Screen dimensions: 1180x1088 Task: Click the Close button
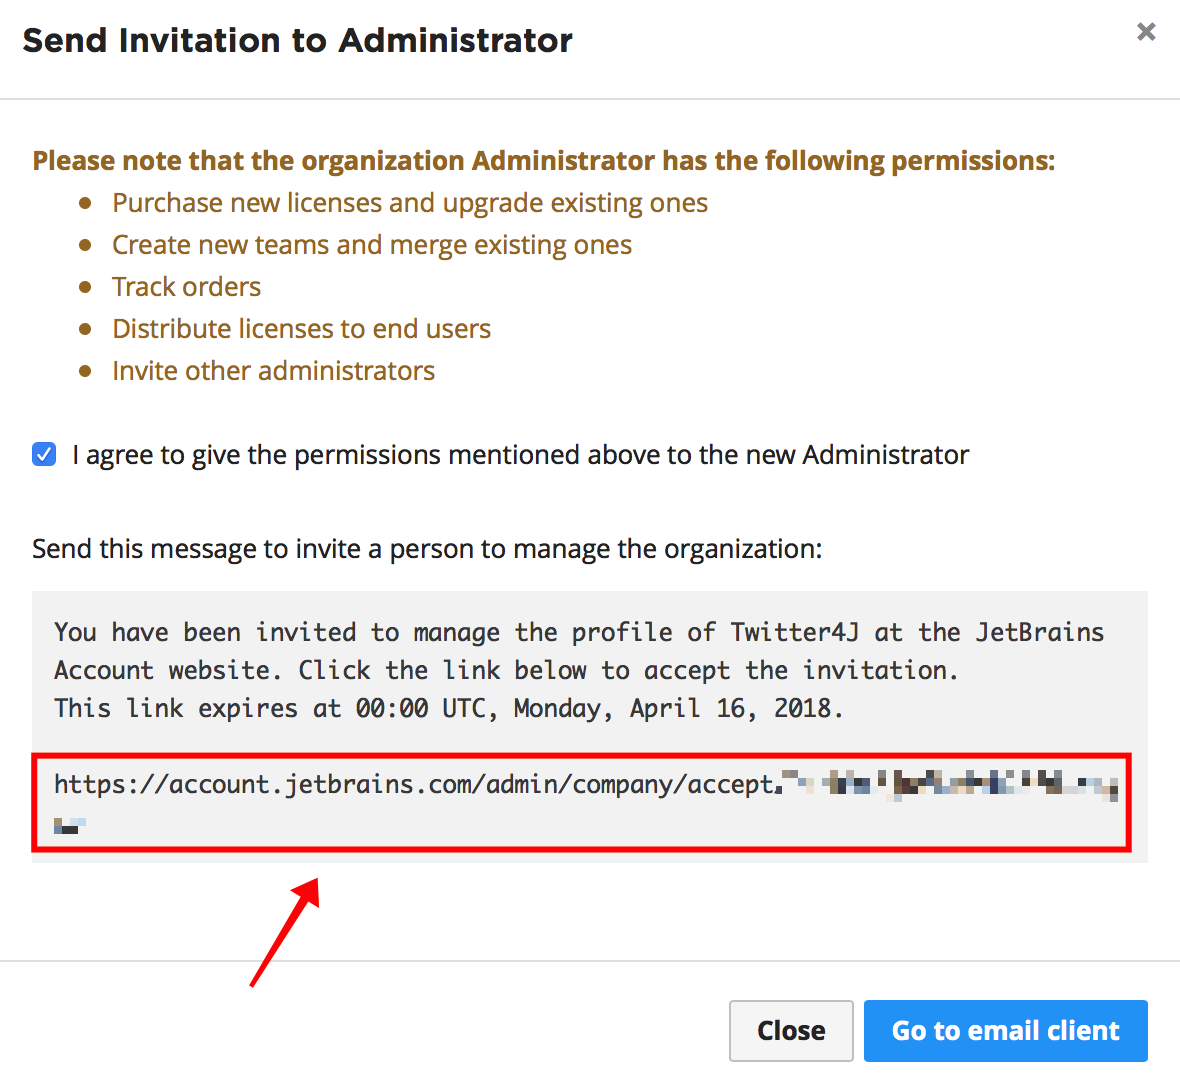point(791,1030)
